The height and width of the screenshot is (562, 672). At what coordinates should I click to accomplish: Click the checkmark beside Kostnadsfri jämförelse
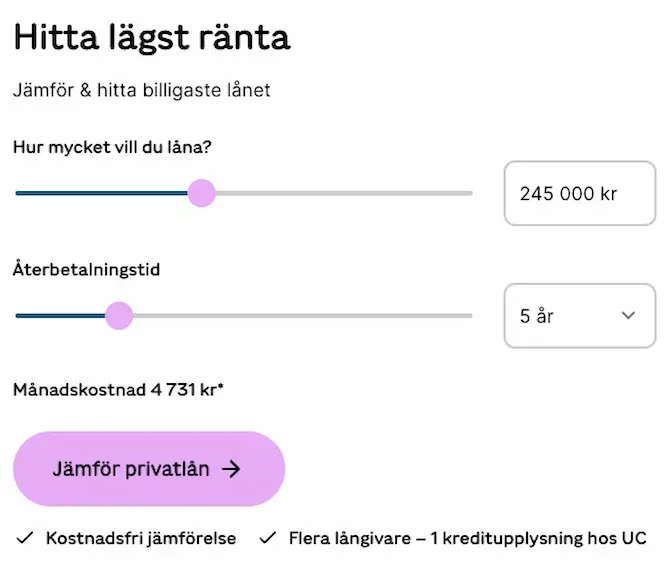tap(26, 538)
